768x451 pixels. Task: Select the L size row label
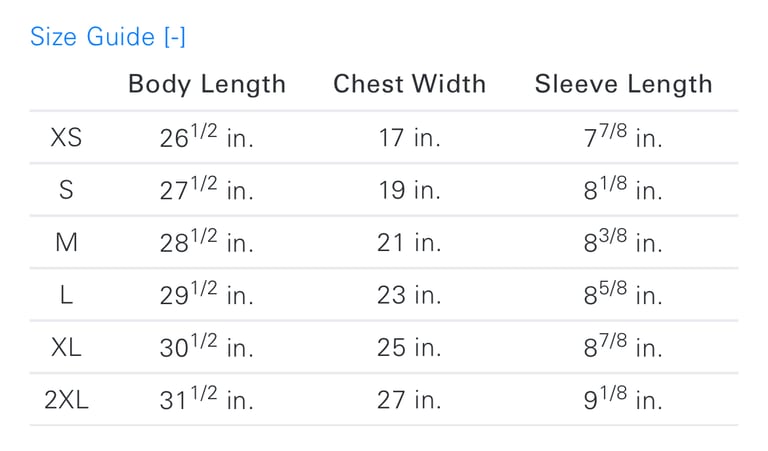[66, 295]
